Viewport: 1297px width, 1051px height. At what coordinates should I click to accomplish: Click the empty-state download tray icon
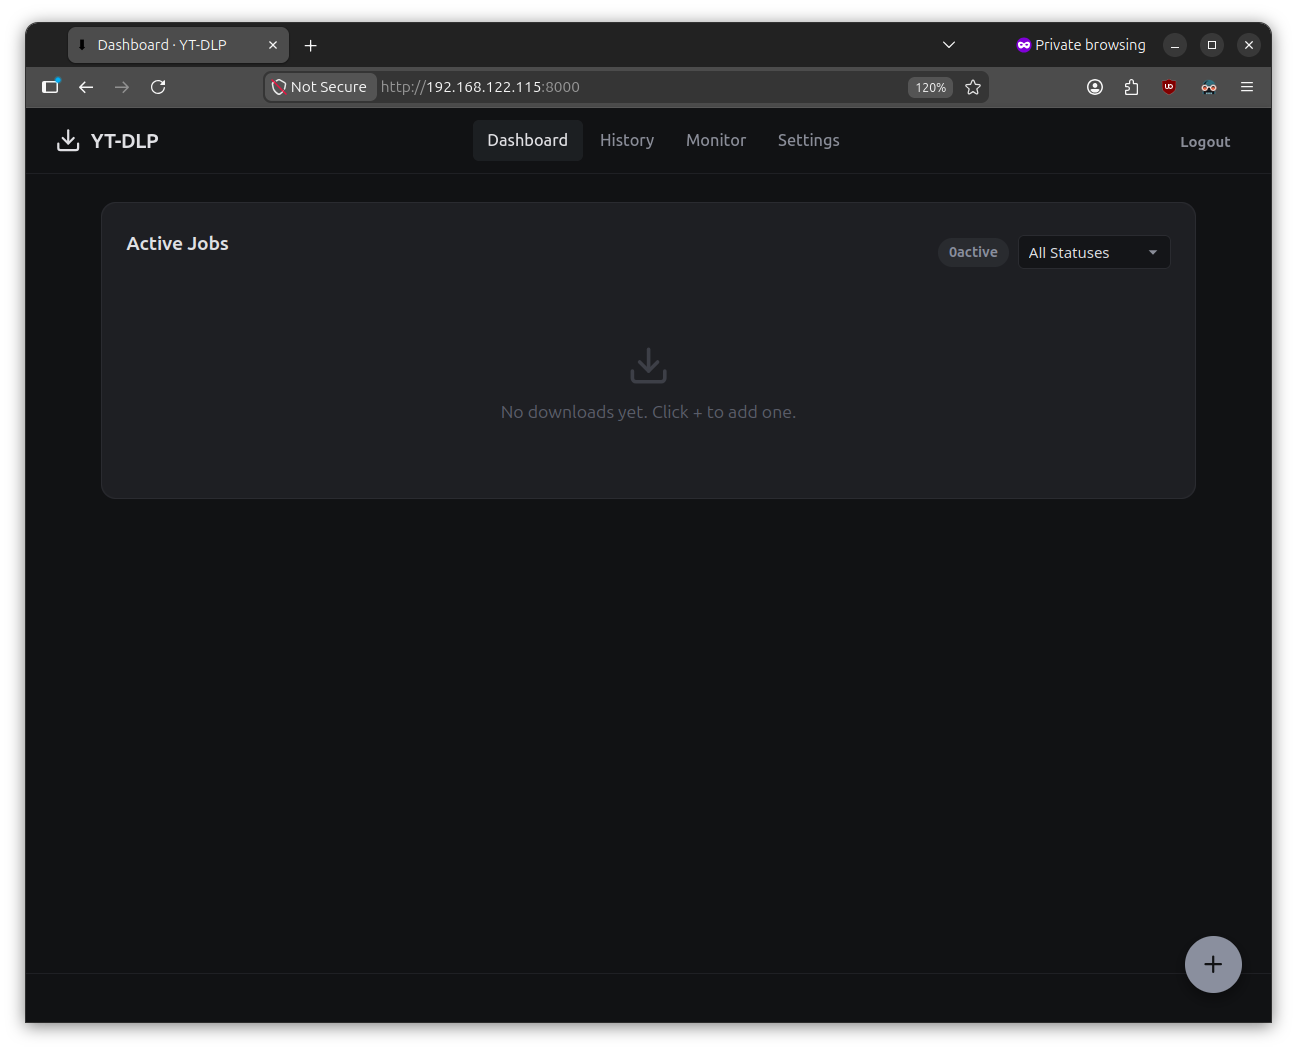tap(648, 366)
